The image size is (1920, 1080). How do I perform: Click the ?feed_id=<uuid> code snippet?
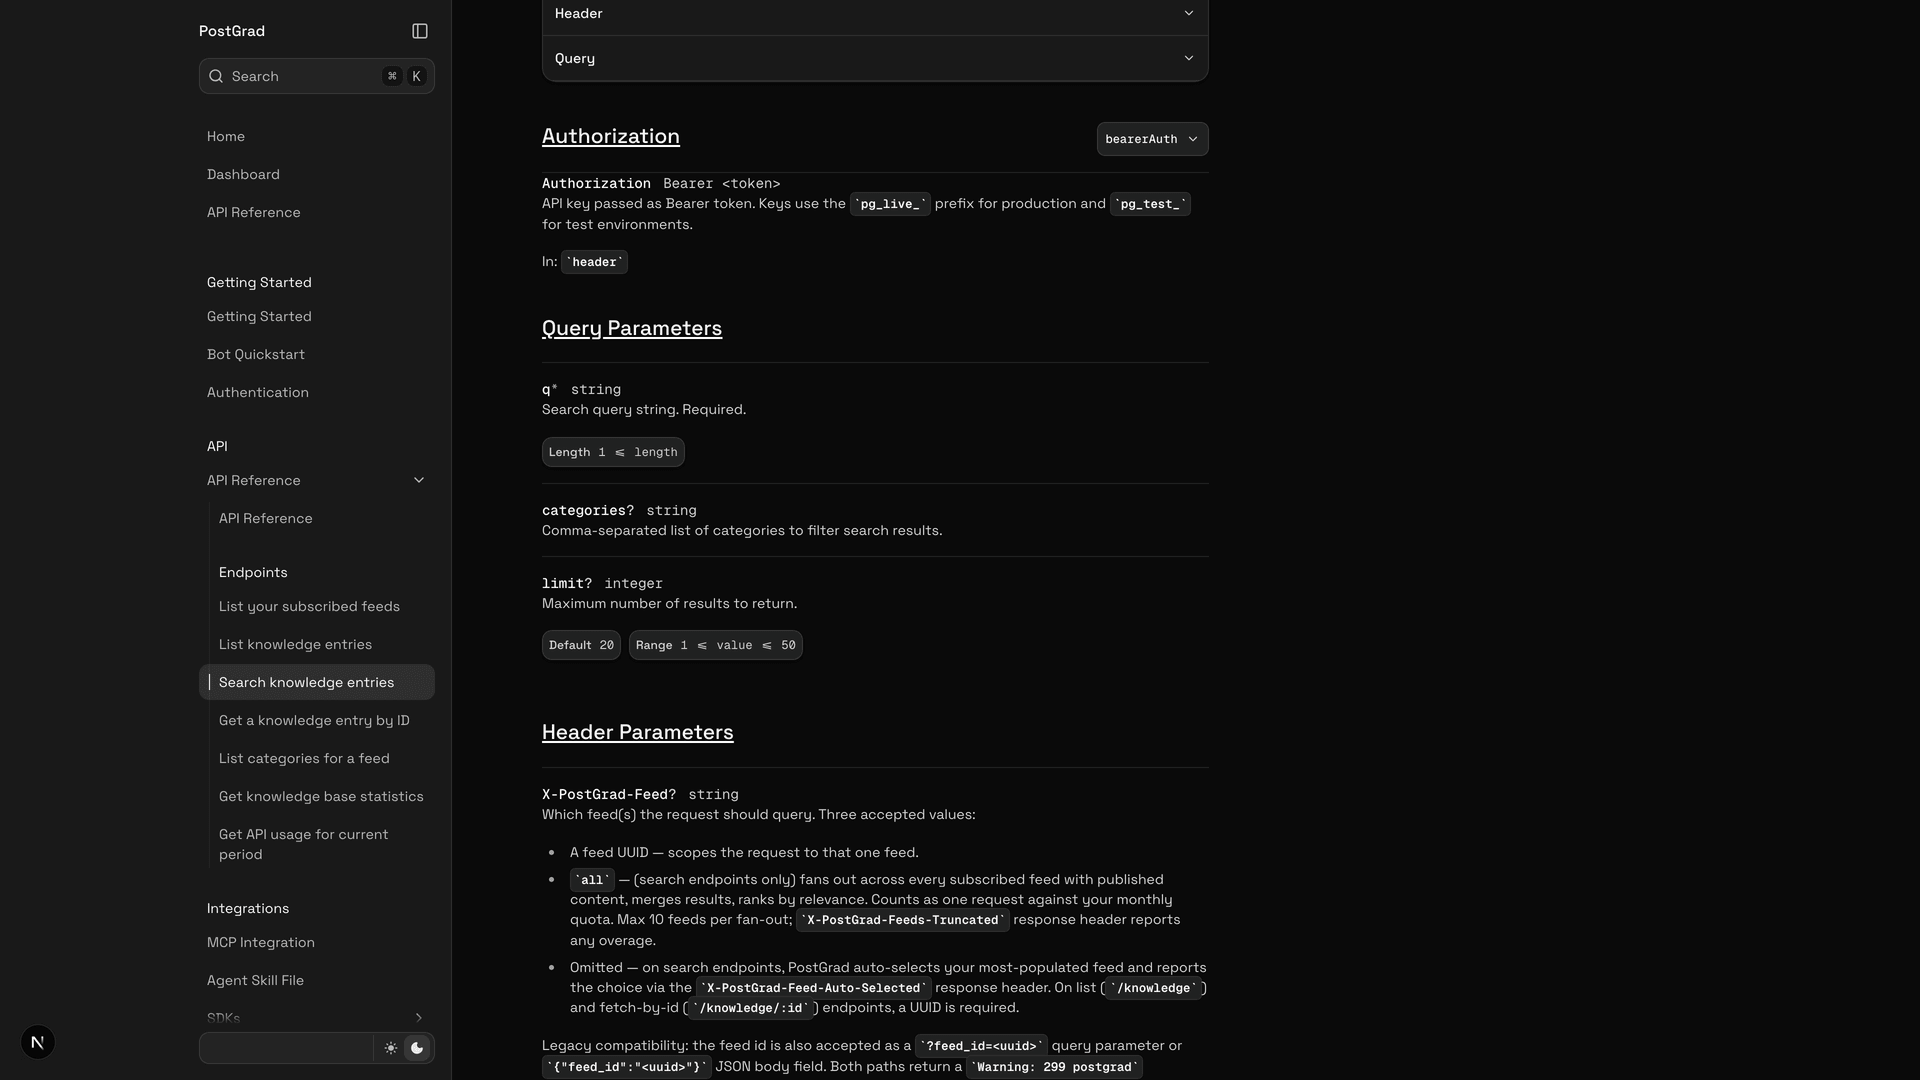coord(981,1046)
